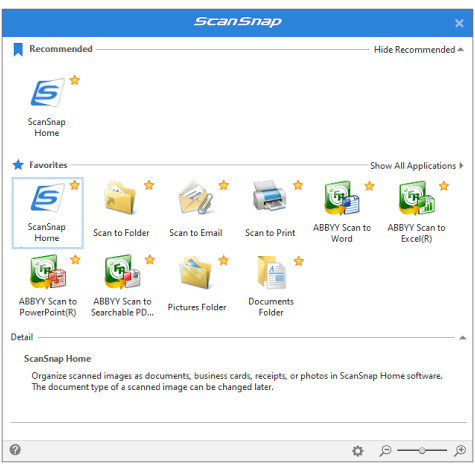Screen dimensions: 475x470
Task: Click Show All Applications
Action: 417,166
